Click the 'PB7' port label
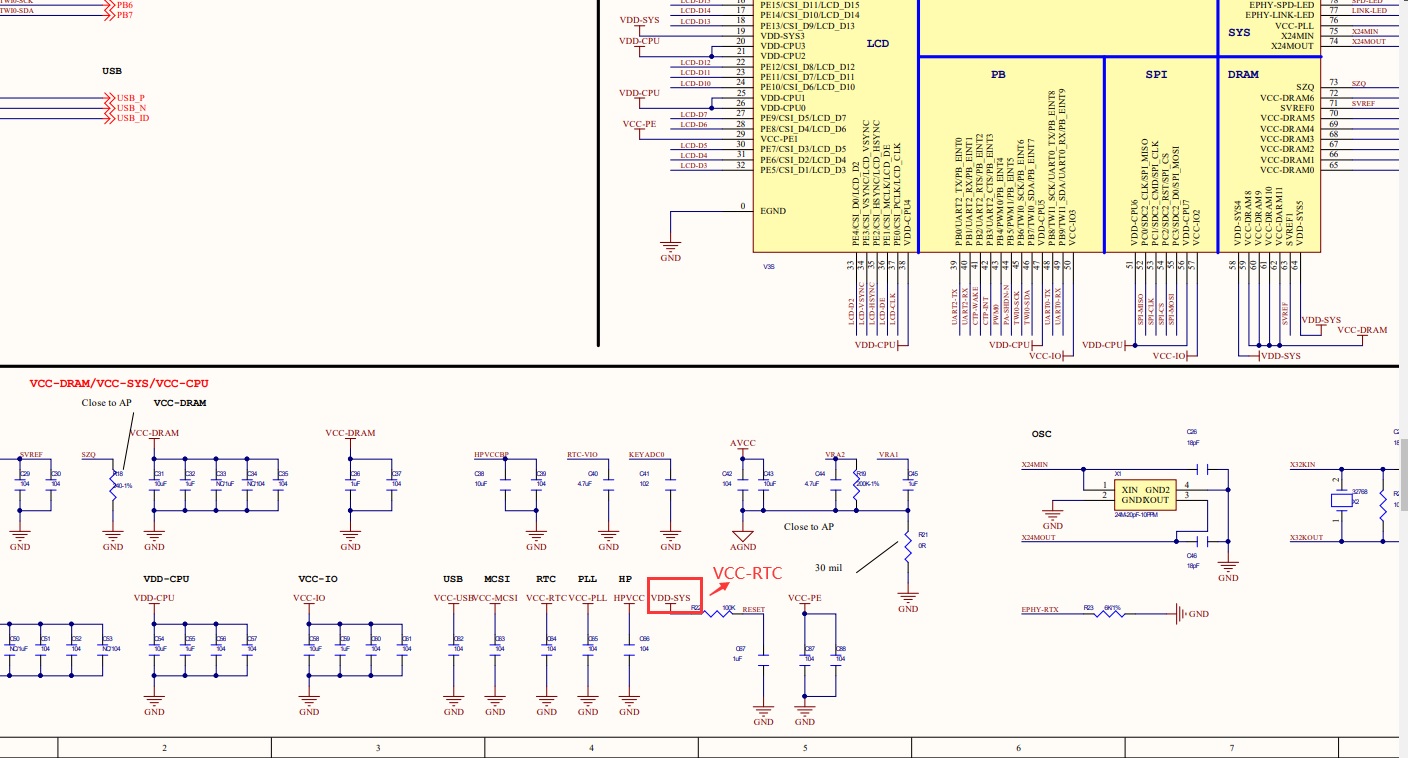Viewport: 1408px width, 758px height. (x=125, y=15)
